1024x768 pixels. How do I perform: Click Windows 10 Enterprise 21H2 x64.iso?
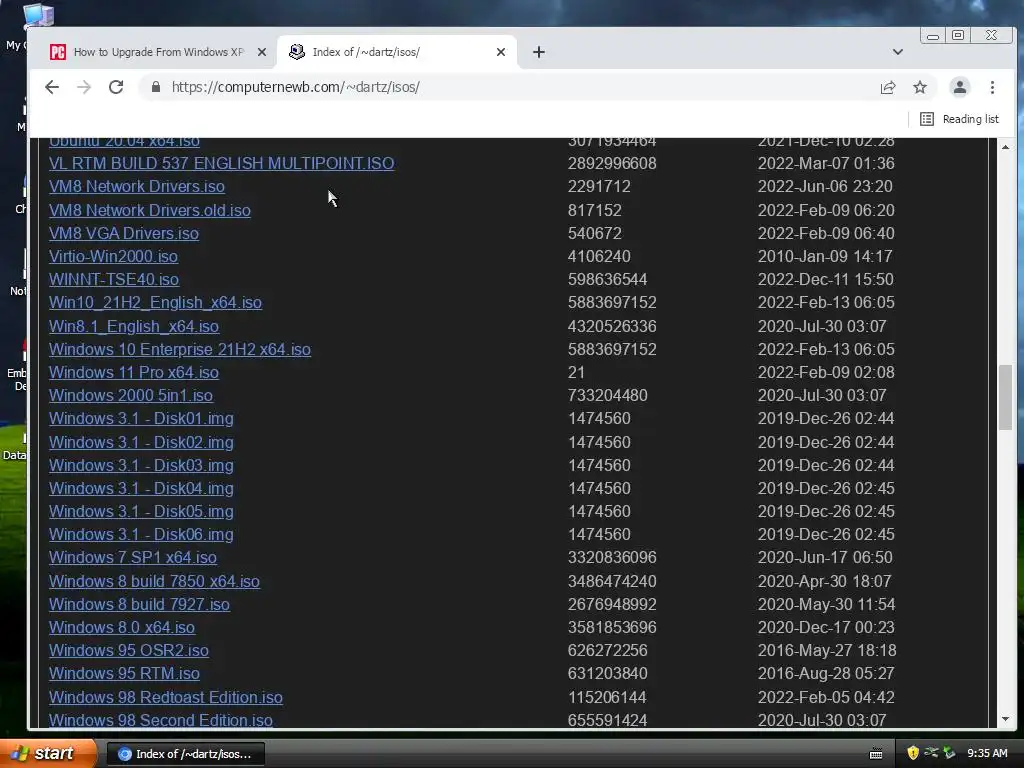180,349
